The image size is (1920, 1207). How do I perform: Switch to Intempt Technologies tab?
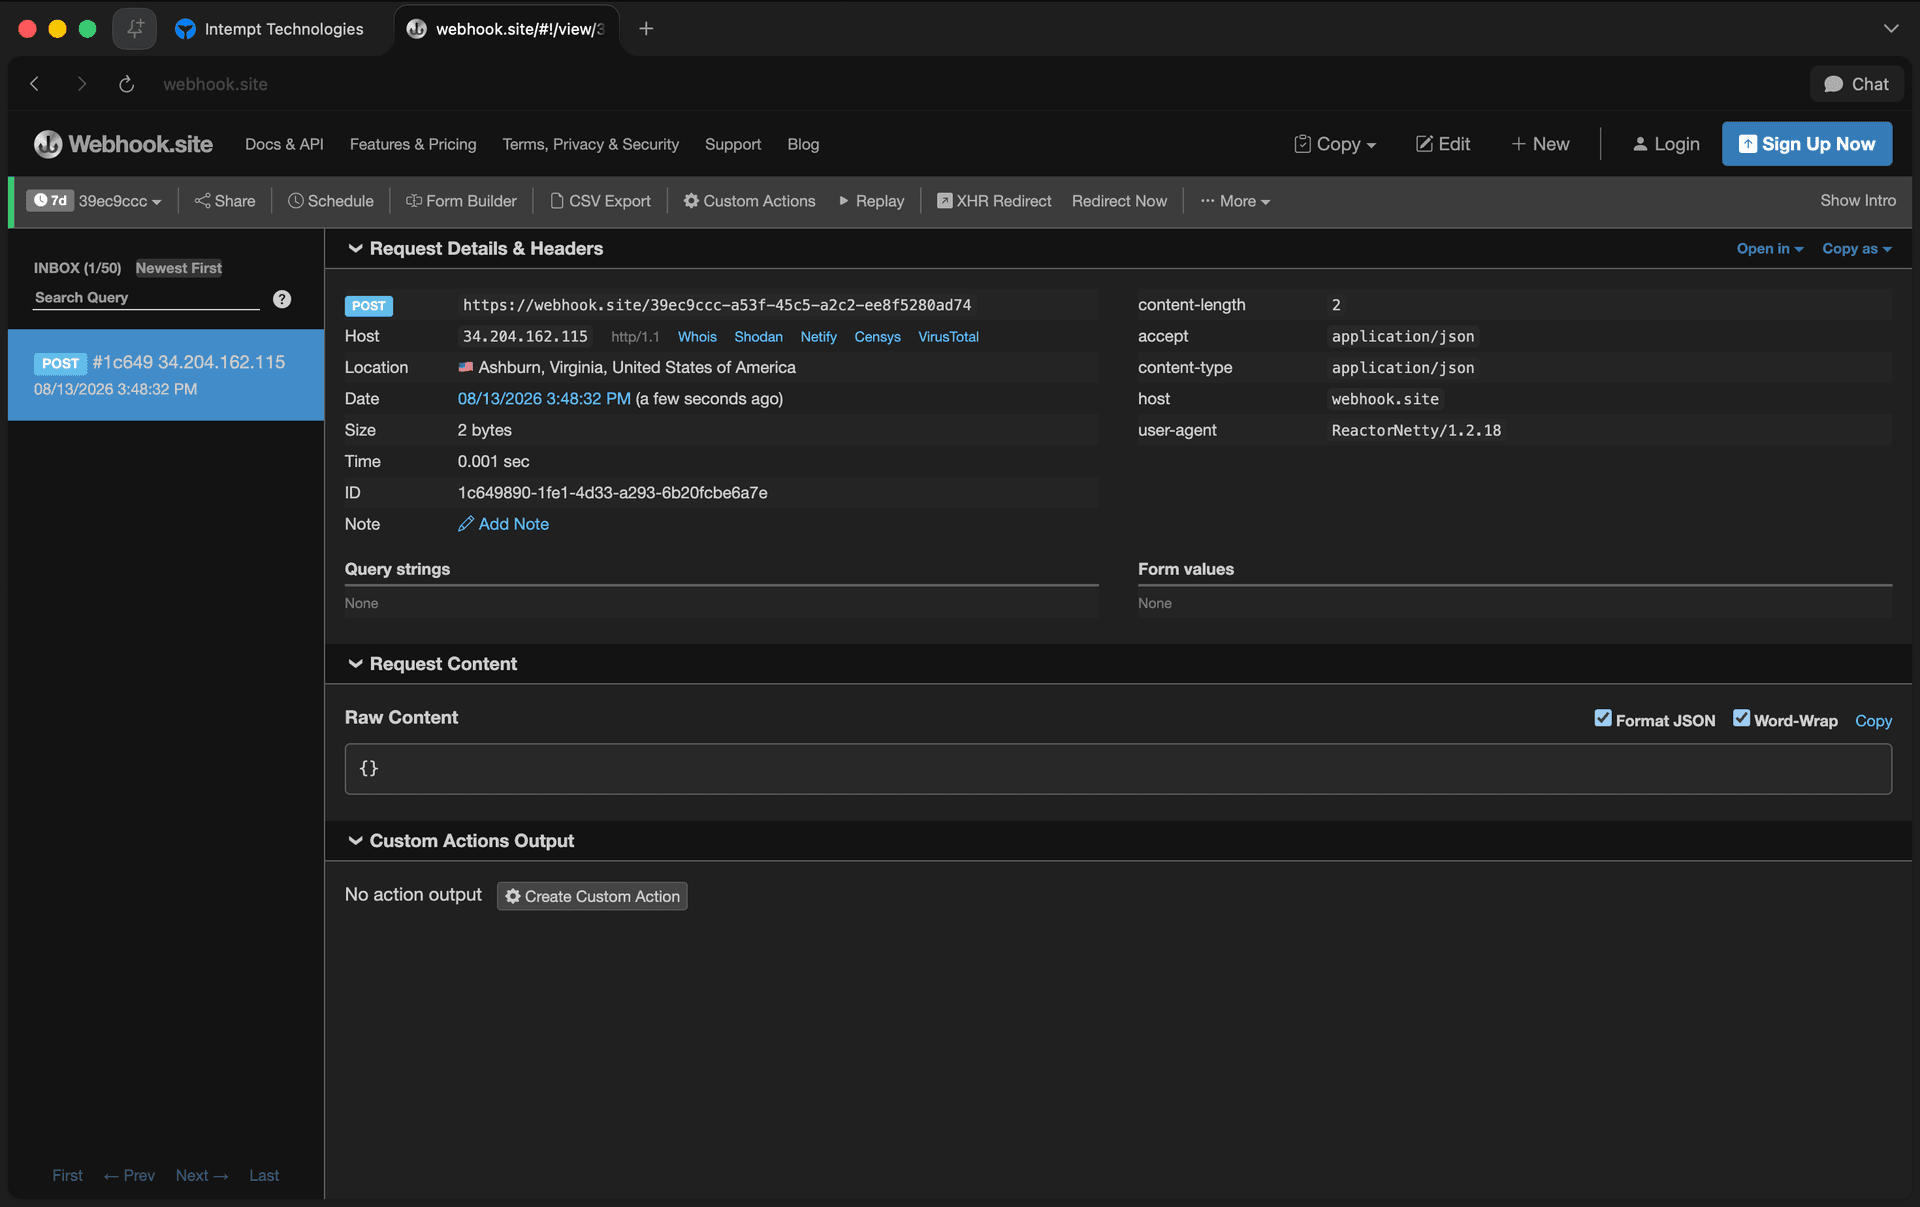270,29
